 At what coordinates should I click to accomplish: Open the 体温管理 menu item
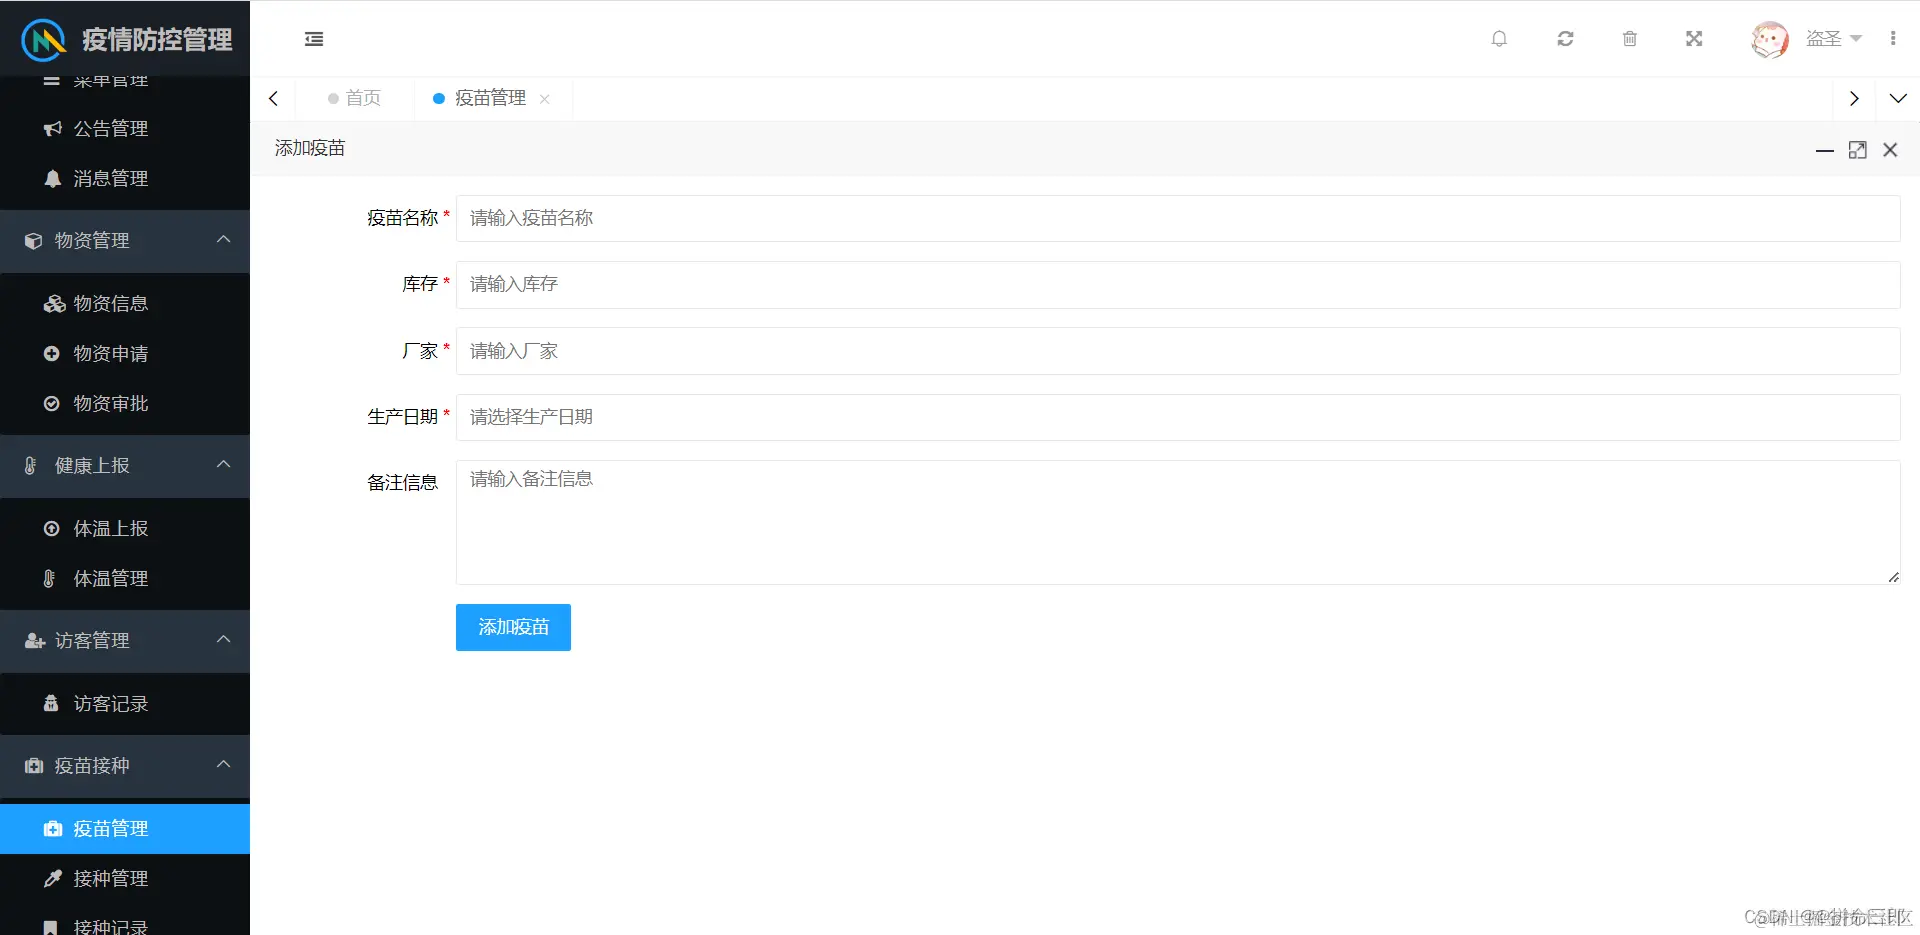125,578
